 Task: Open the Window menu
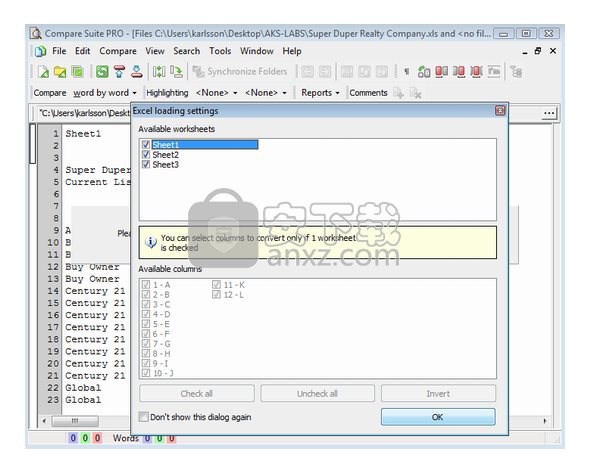coord(257,51)
